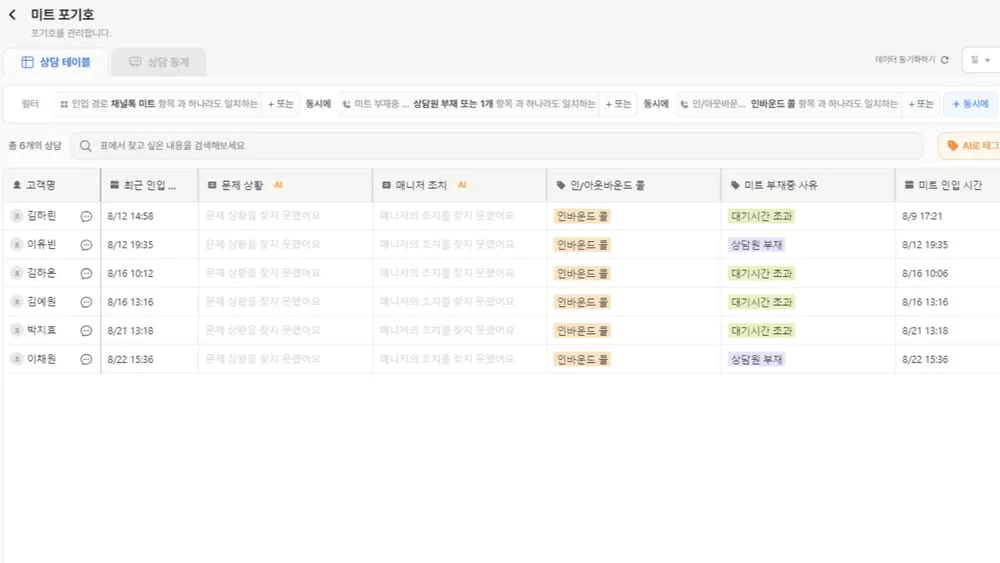Open chat bubble icon for 김하린

coord(86,216)
